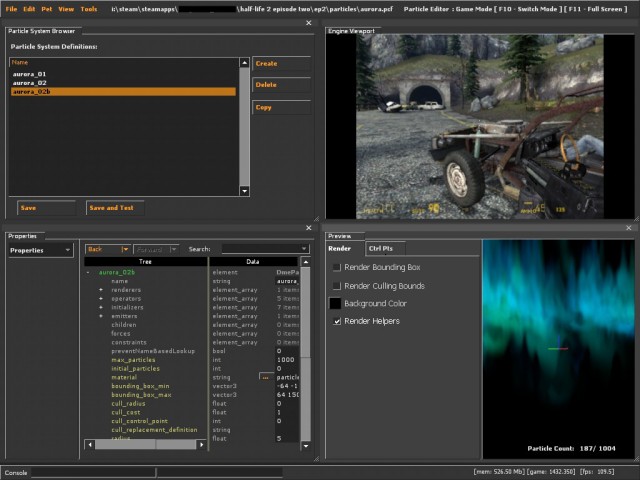Select the forces tree row
Viewport: 640px width, 480px height.
click(x=121, y=333)
